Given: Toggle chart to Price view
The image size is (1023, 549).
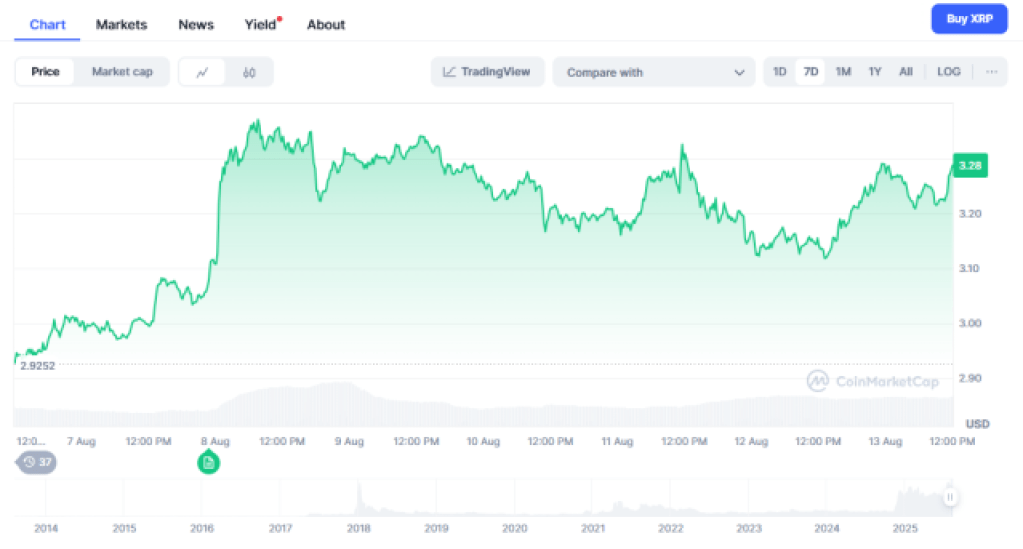Looking at the screenshot, I should 45,72.
